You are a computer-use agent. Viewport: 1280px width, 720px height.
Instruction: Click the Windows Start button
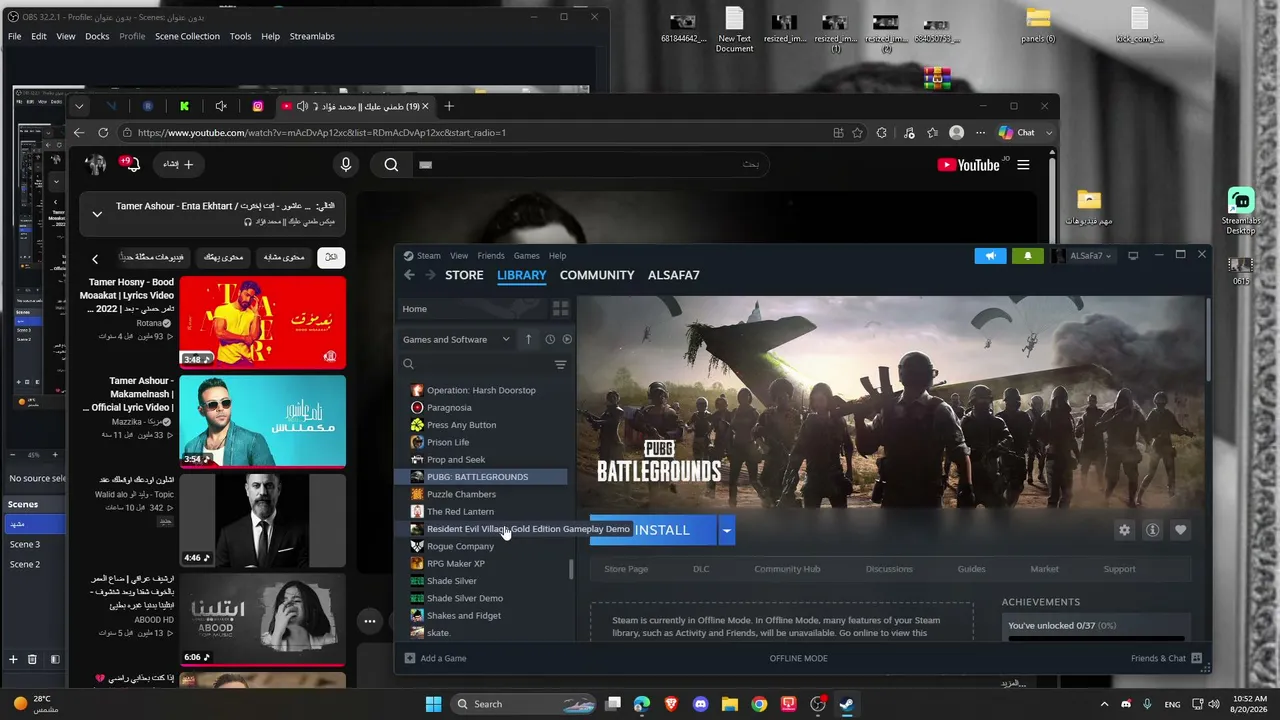tap(433, 704)
